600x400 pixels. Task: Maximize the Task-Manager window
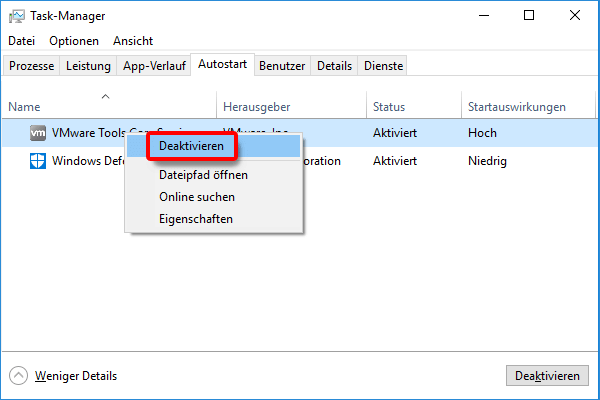pos(529,15)
